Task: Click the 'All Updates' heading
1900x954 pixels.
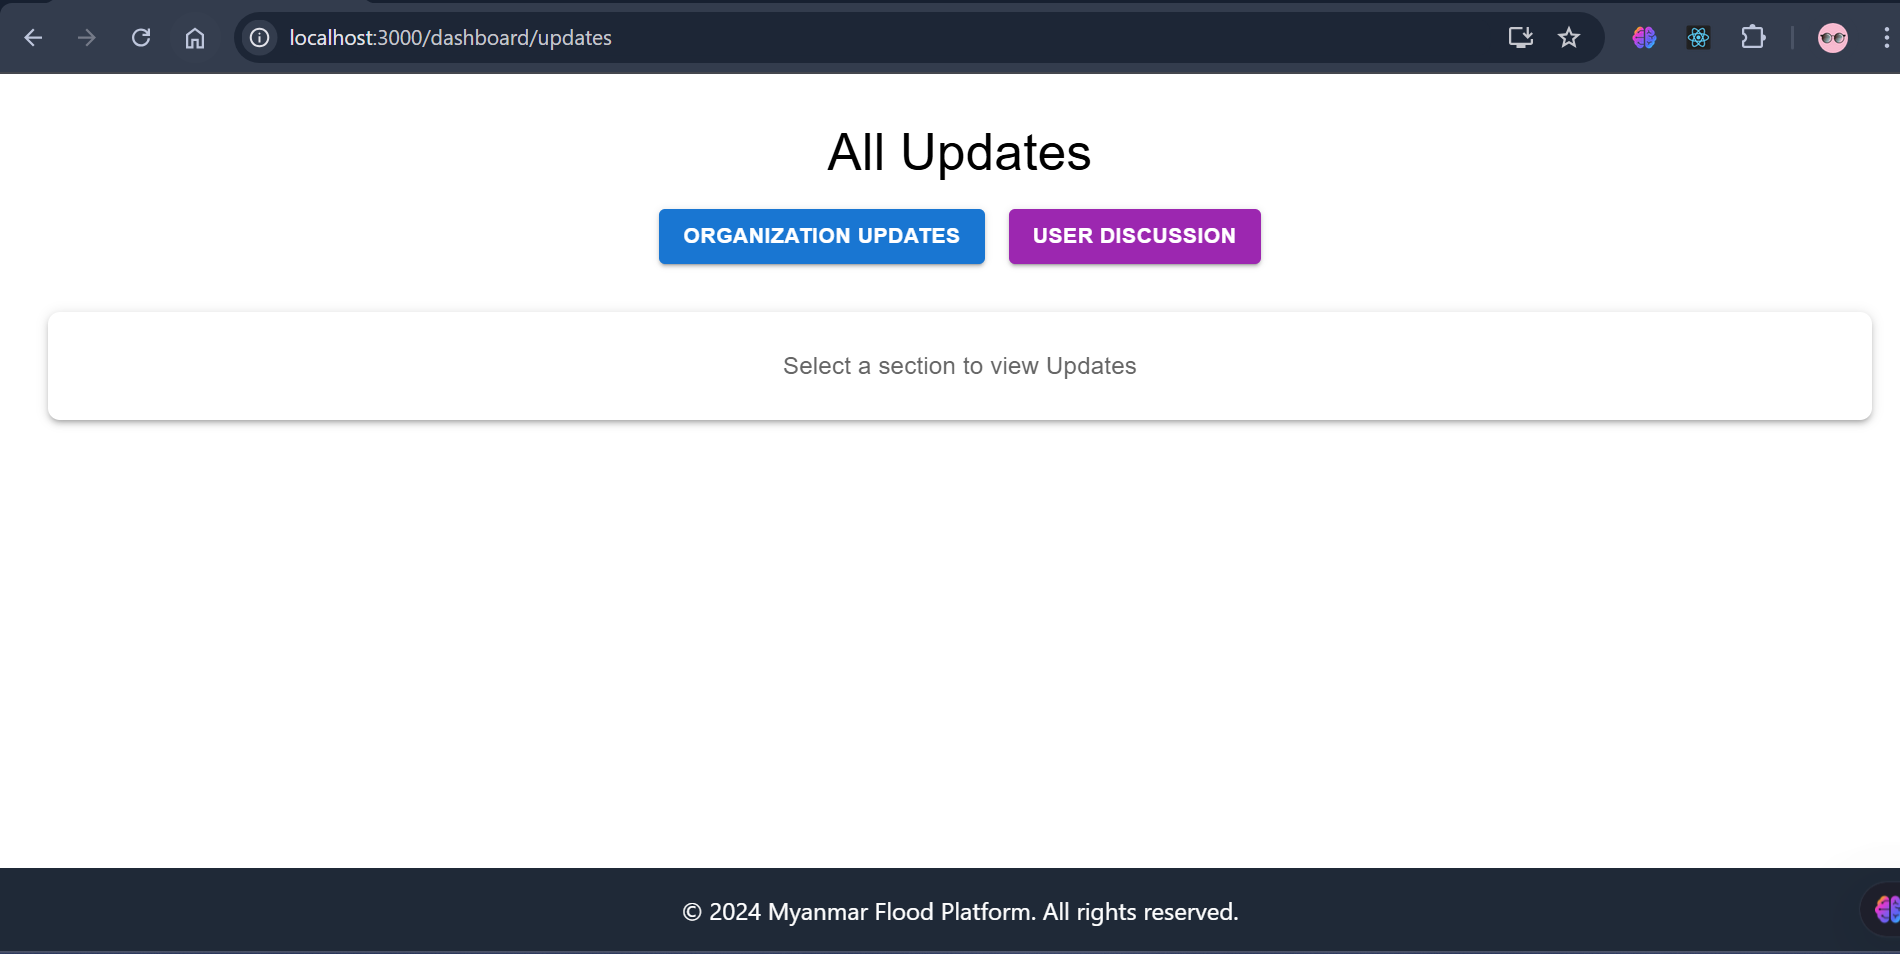Action: tap(959, 153)
